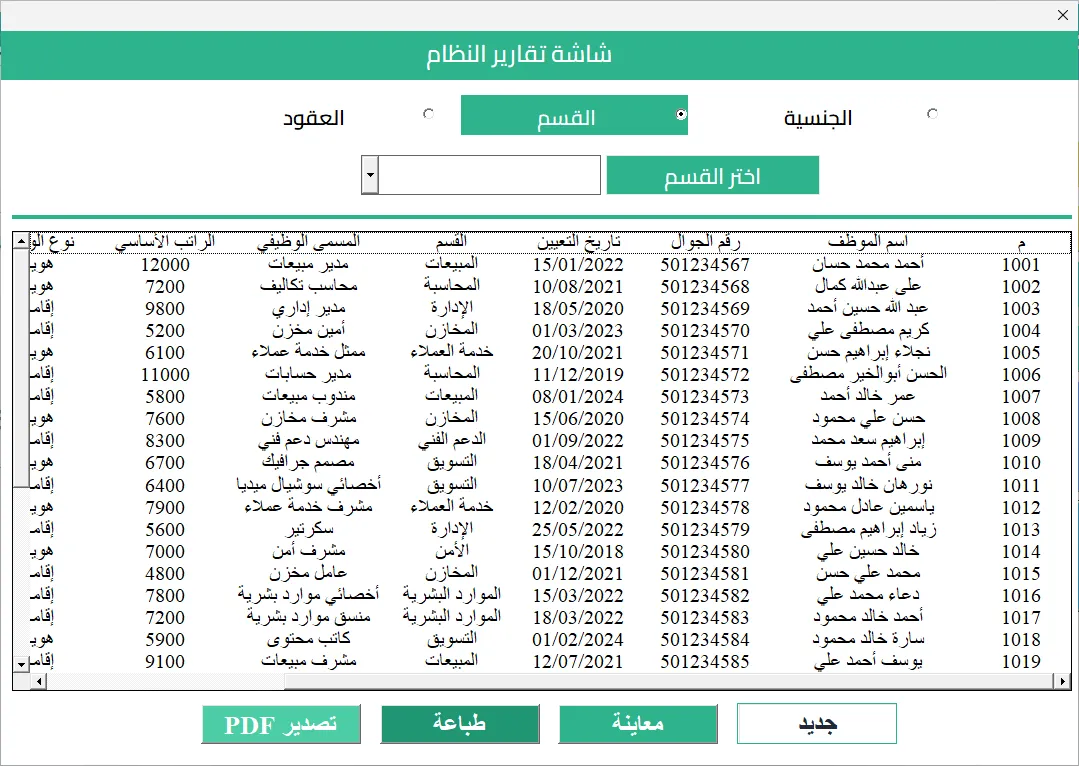Click the م column header
This screenshot has height=766, width=1079.
(x=1021, y=242)
